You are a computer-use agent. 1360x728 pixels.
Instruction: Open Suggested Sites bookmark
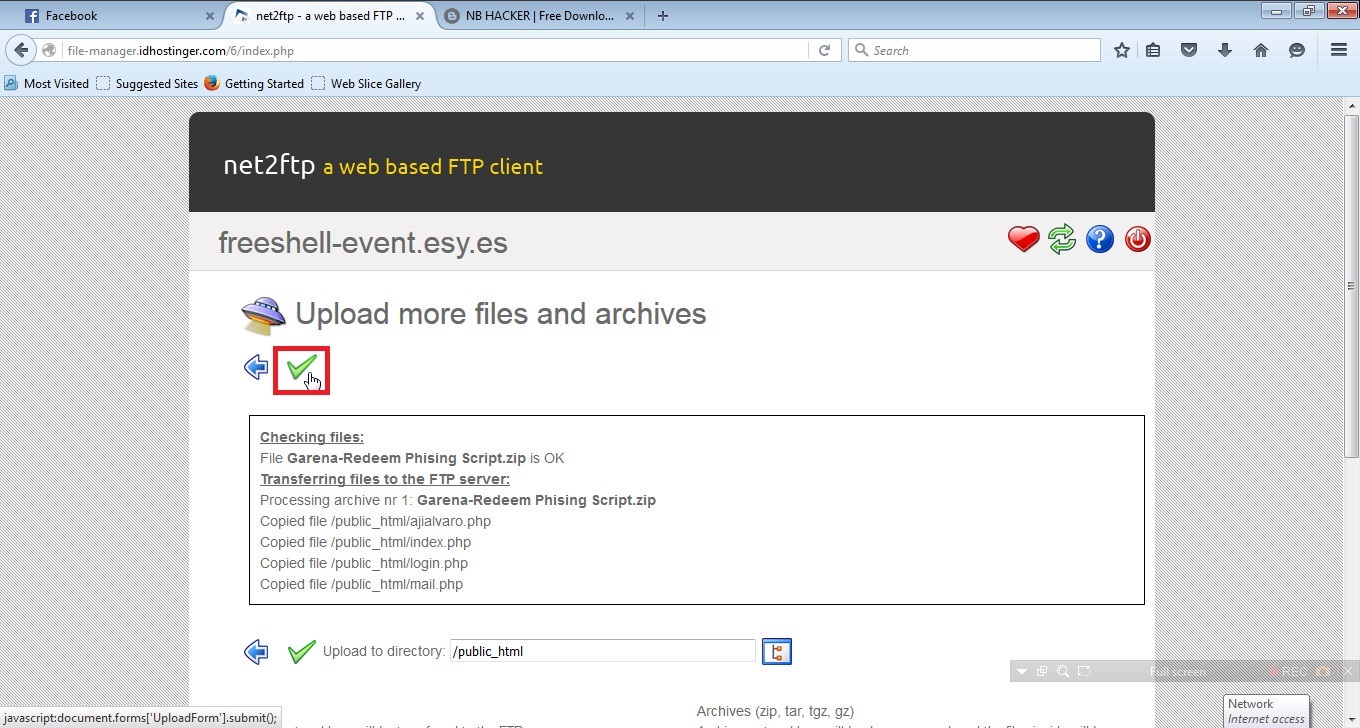point(147,84)
